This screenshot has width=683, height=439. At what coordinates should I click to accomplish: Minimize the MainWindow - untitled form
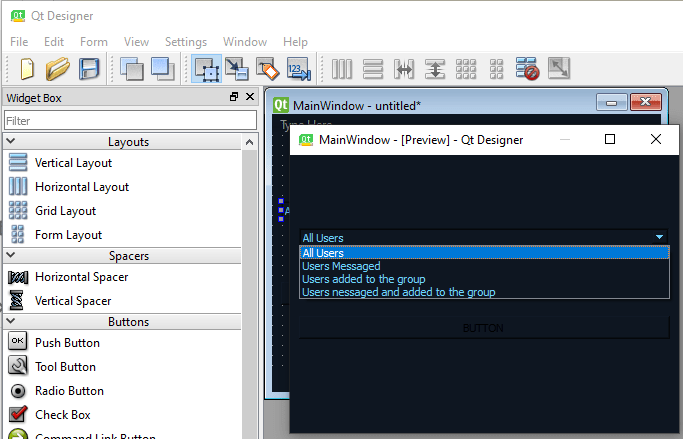(612, 103)
